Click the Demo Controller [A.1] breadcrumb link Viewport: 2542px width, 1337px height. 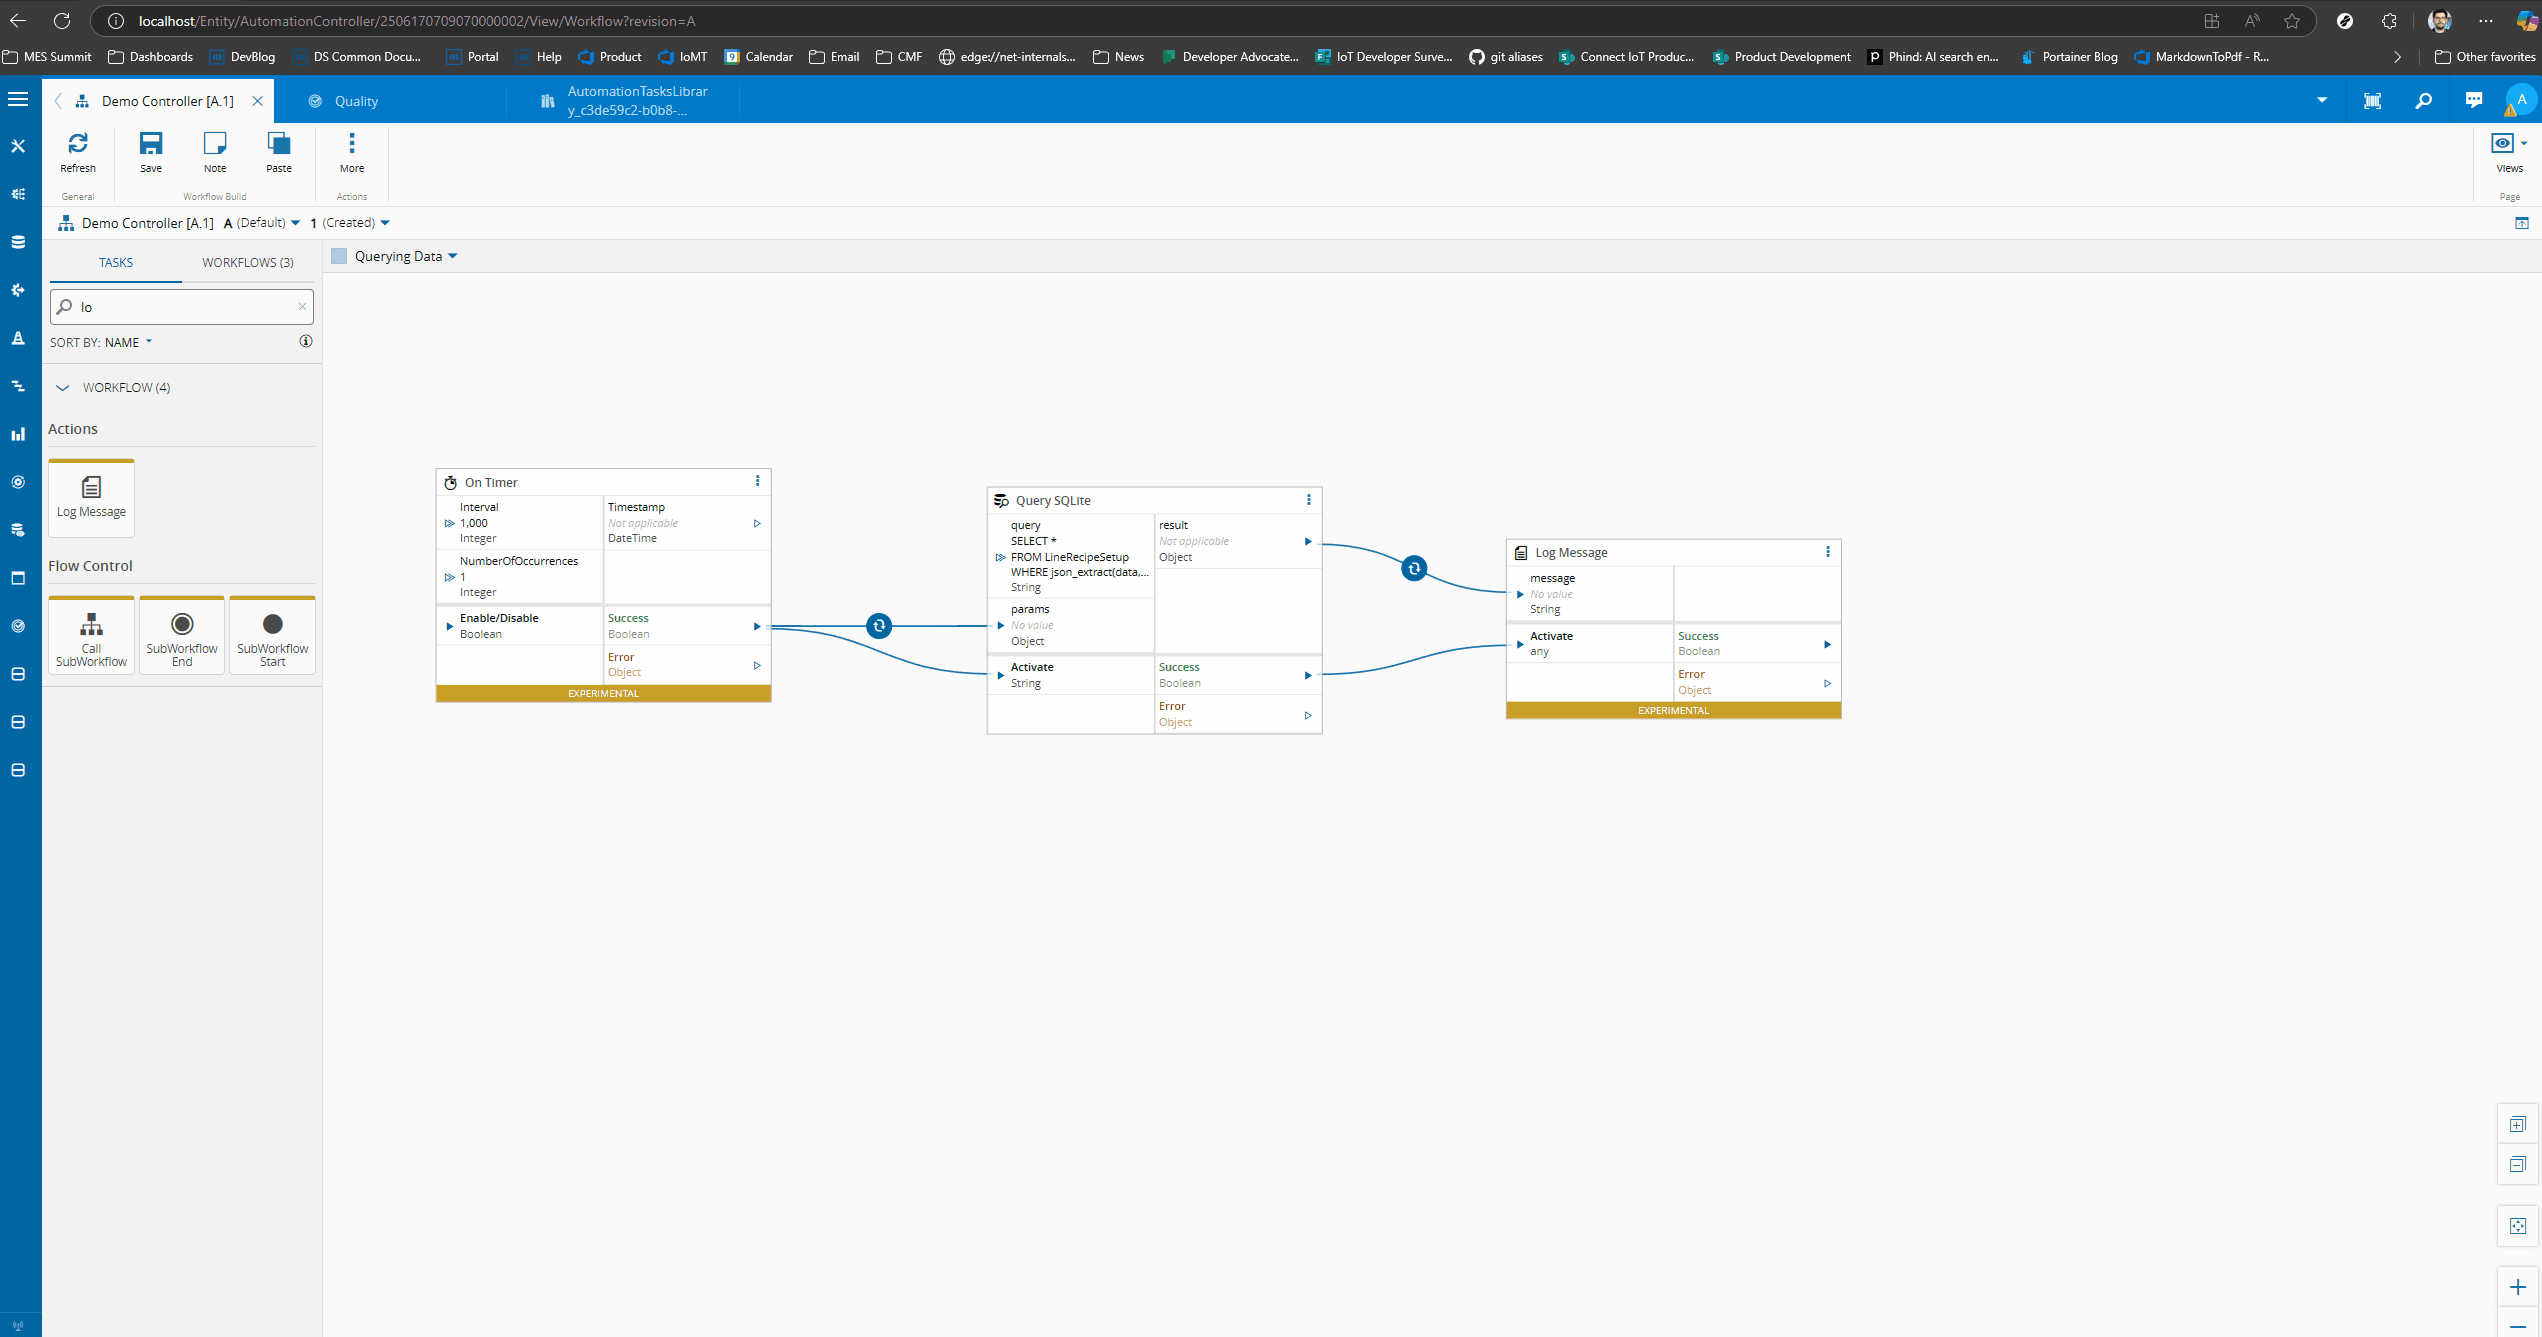click(147, 223)
